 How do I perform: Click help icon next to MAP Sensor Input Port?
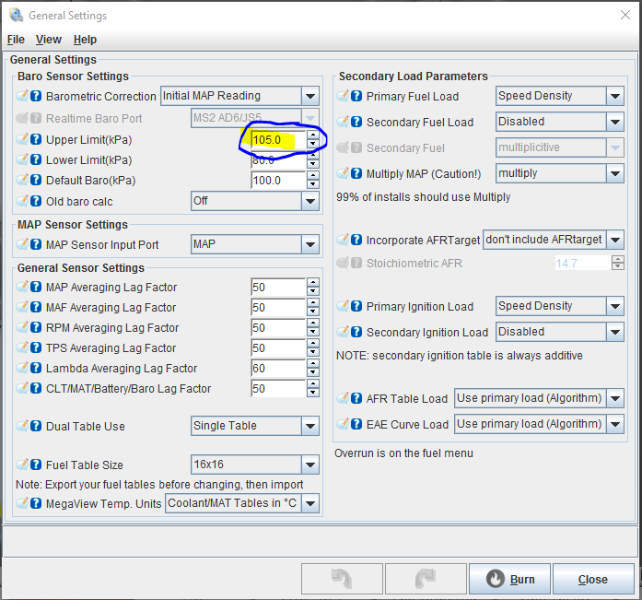pos(36,244)
